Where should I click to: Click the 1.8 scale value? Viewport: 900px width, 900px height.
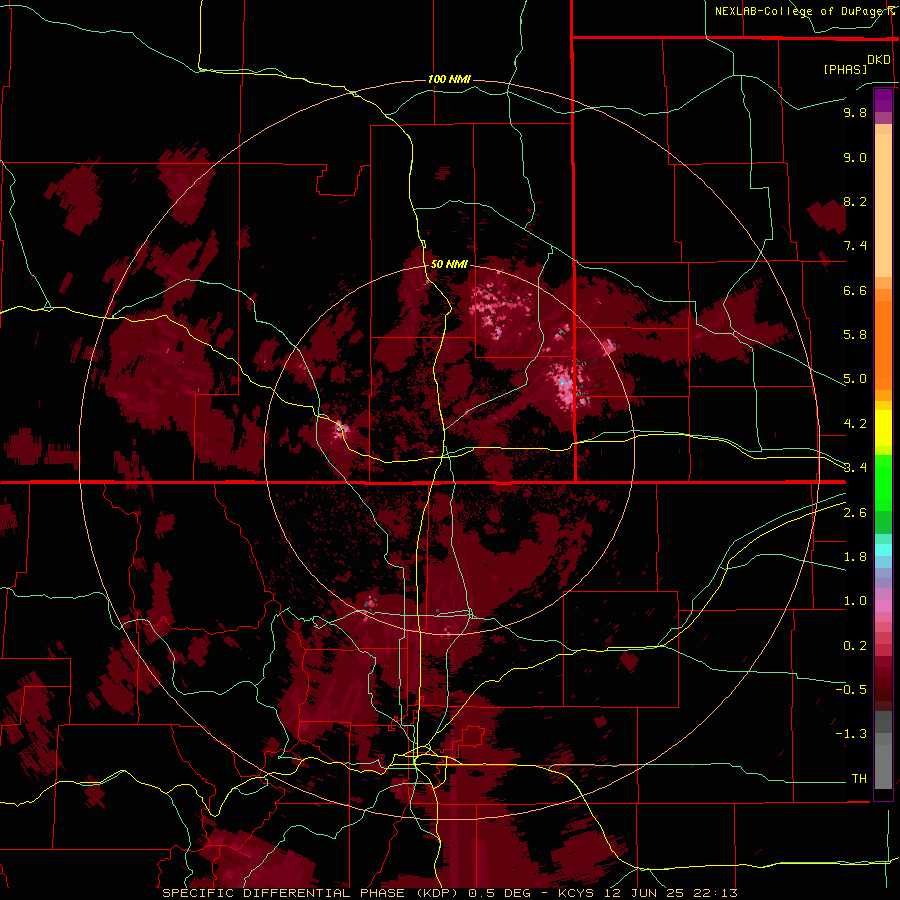tap(855, 557)
